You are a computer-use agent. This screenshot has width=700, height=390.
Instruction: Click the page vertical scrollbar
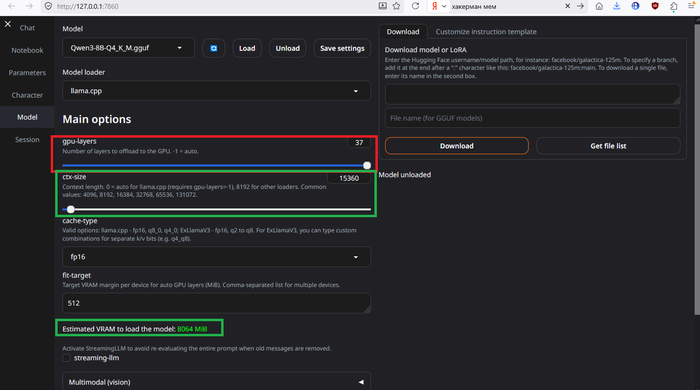click(x=697, y=170)
